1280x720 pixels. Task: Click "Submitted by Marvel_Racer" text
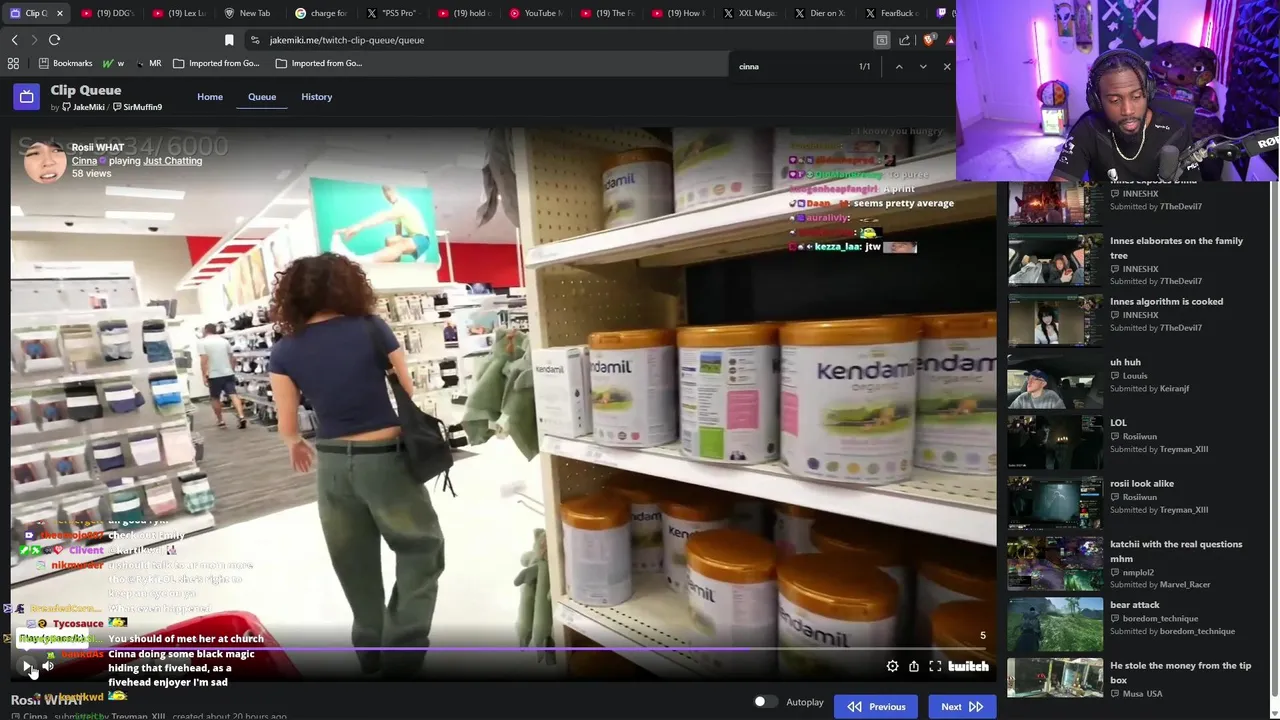coord(1160,585)
